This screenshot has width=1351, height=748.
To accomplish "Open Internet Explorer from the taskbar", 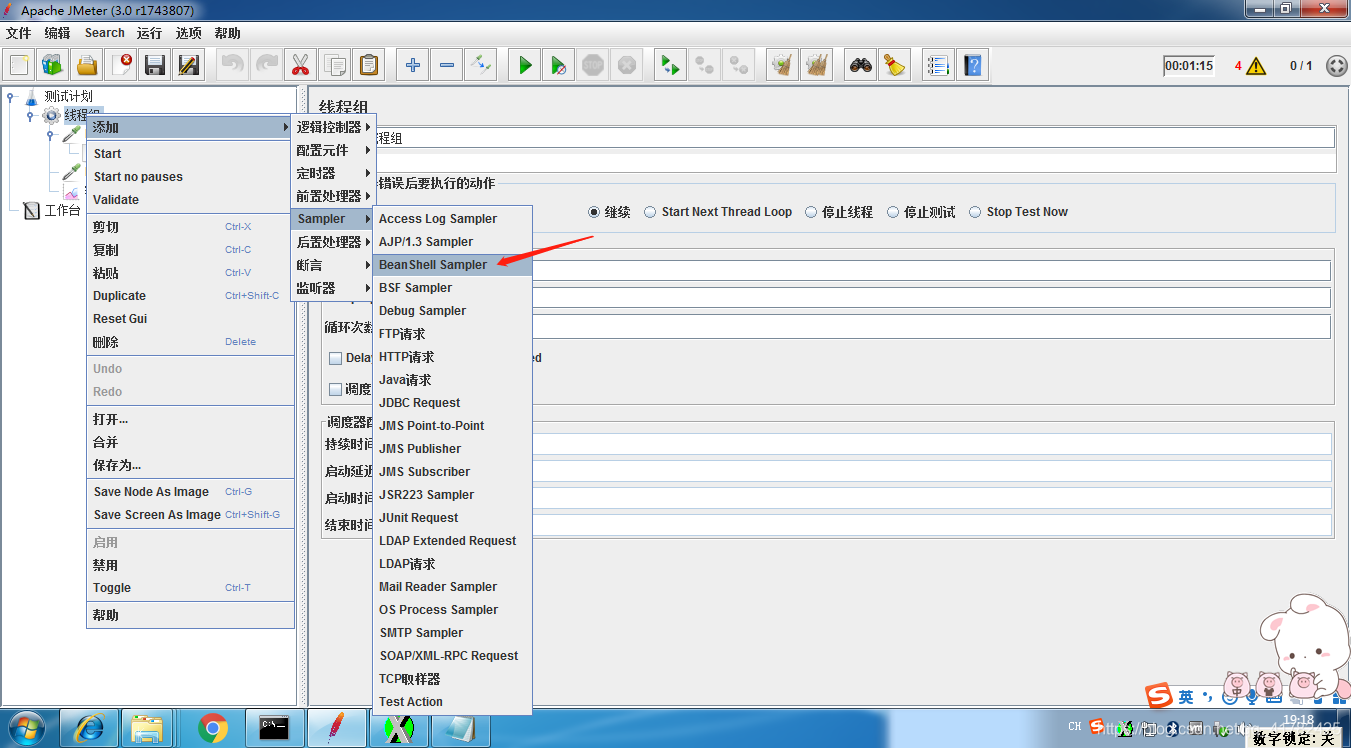I will click(89, 728).
